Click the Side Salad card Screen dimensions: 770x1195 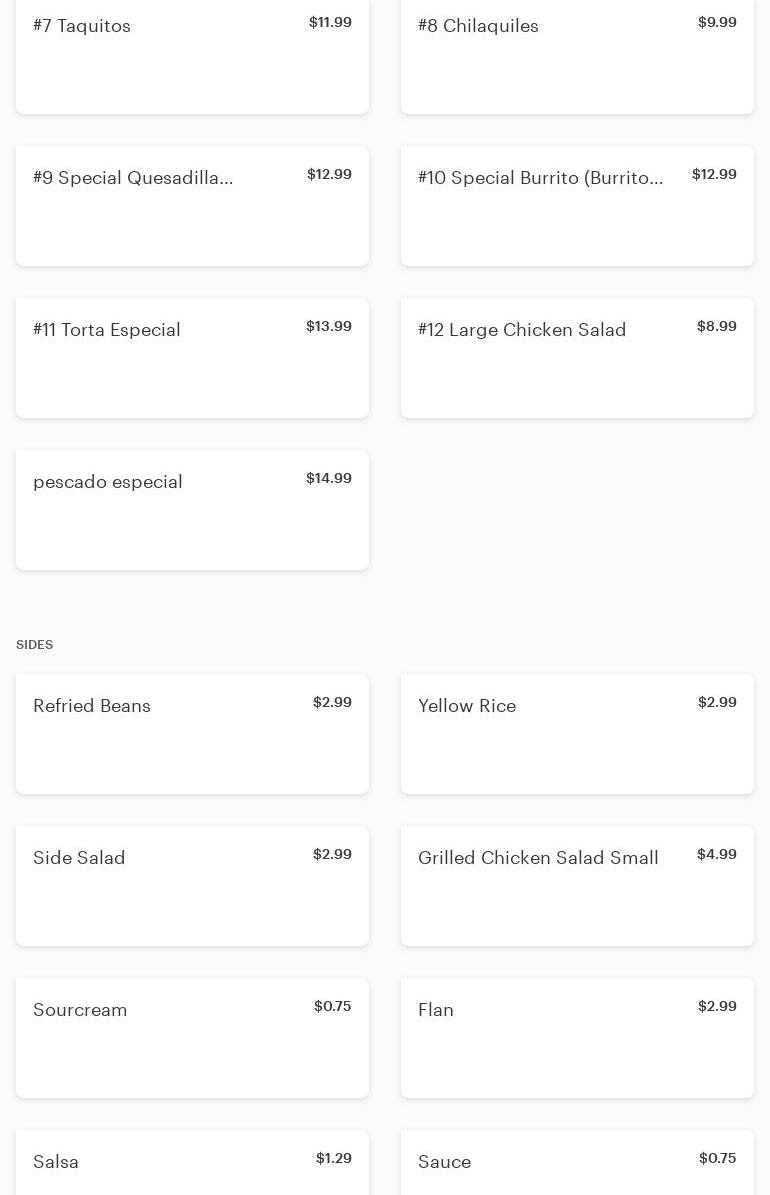click(x=192, y=886)
